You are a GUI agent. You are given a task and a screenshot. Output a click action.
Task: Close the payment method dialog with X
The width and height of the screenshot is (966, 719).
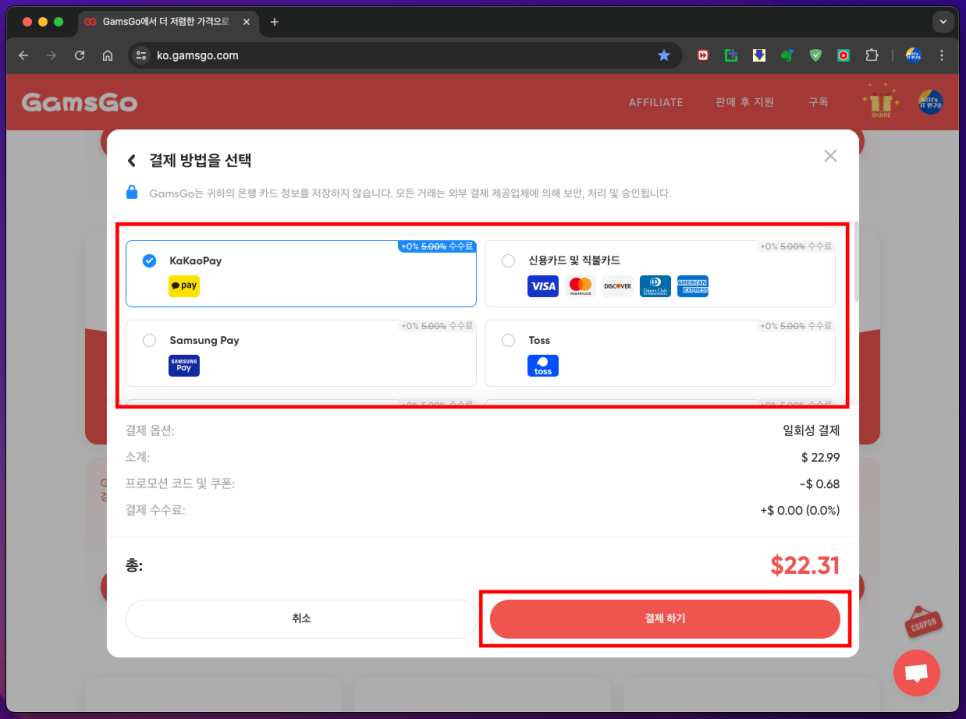[x=830, y=156]
